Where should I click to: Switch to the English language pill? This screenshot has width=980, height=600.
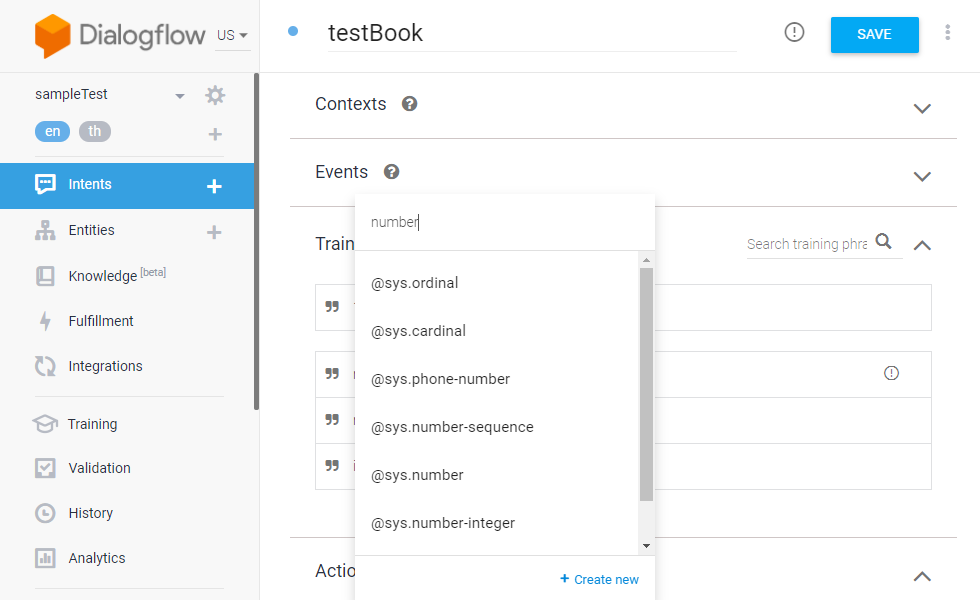pos(53,131)
